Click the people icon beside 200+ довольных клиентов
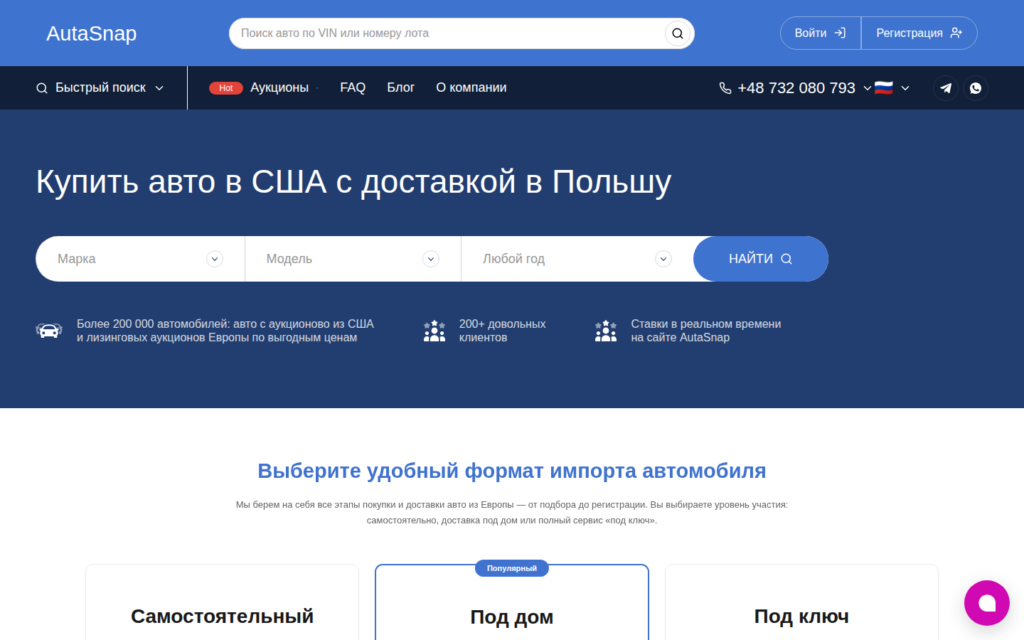Screen dimensions: 1024x640 (434, 331)
